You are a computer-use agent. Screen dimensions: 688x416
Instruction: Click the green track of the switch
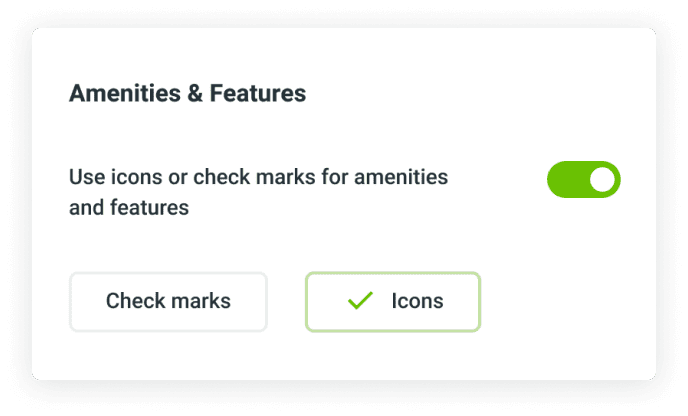566,180
